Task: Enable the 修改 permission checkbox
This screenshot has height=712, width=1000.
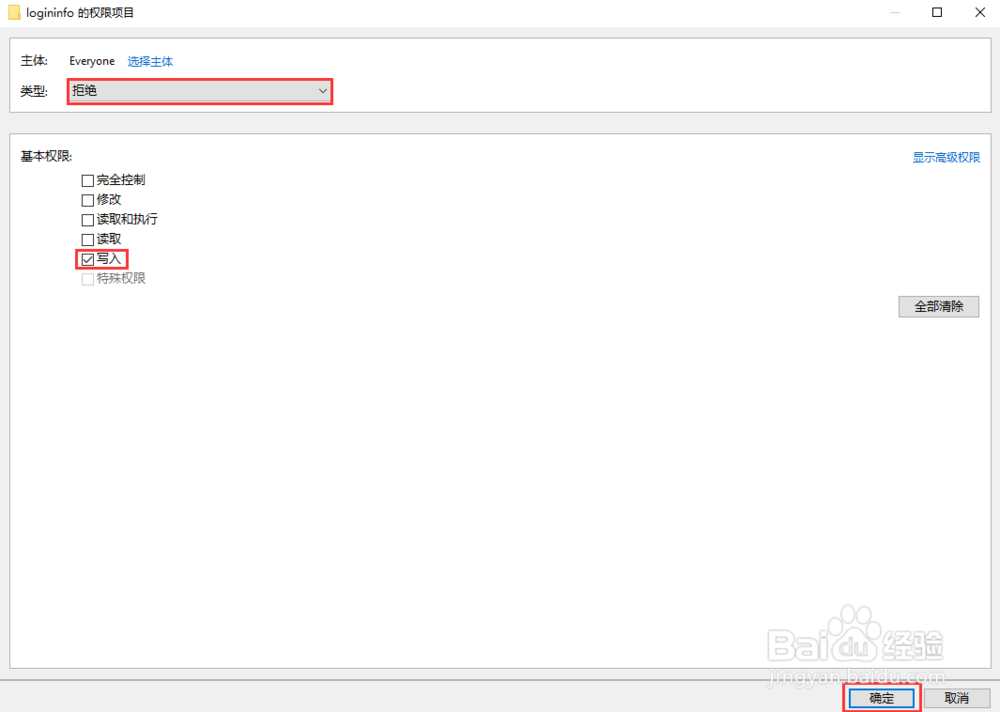Action: tap(88, 200)
